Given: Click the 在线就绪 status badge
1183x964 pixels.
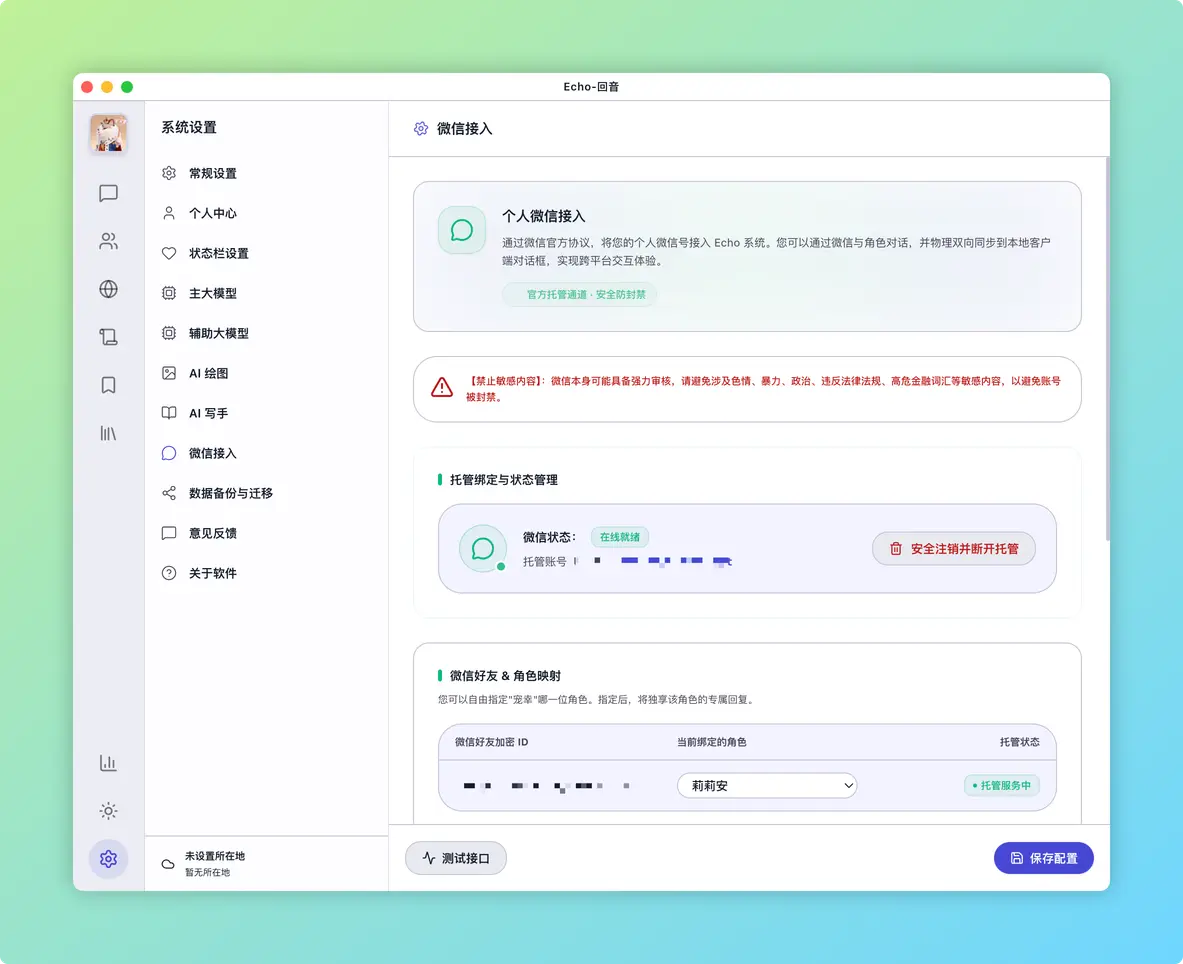Looking at the screenshot, I should point(619,537).
